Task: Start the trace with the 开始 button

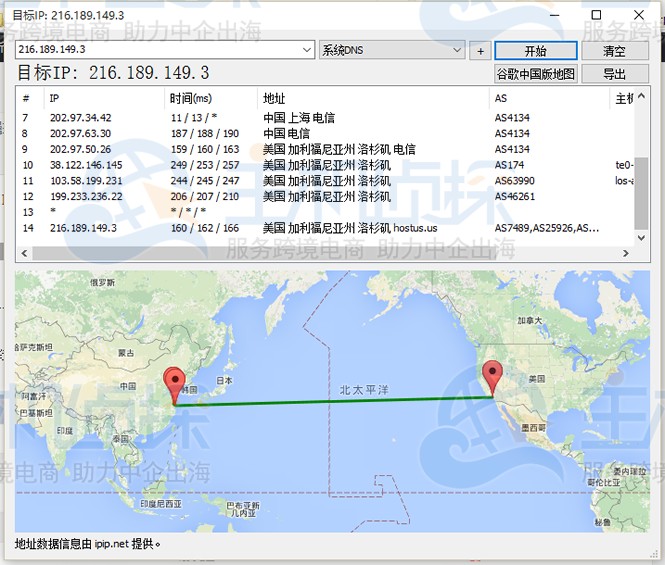Action: [535, 50]
